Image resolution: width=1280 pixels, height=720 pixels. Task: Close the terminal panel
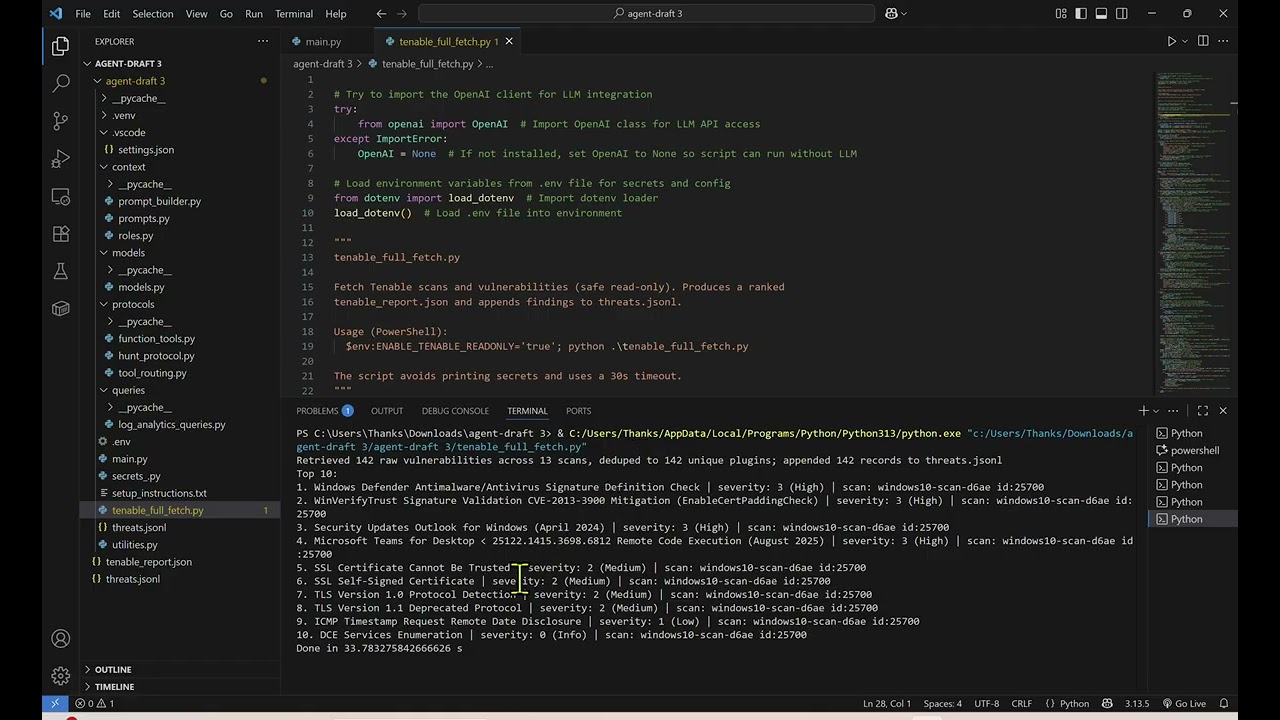click(x=1222, y=411)
